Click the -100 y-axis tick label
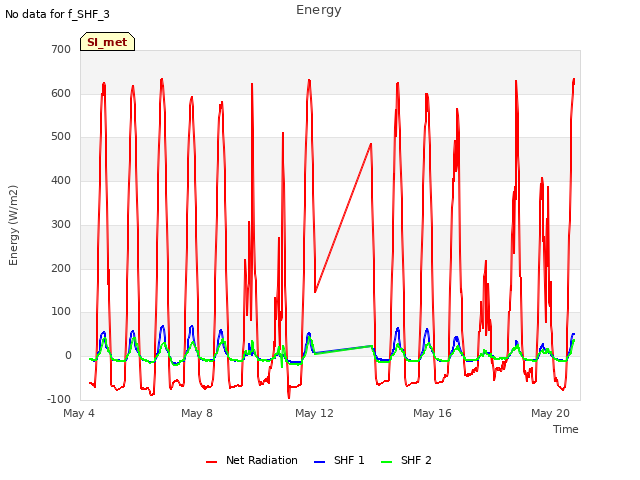The image size is (640, 480). [x=59, y=399]
